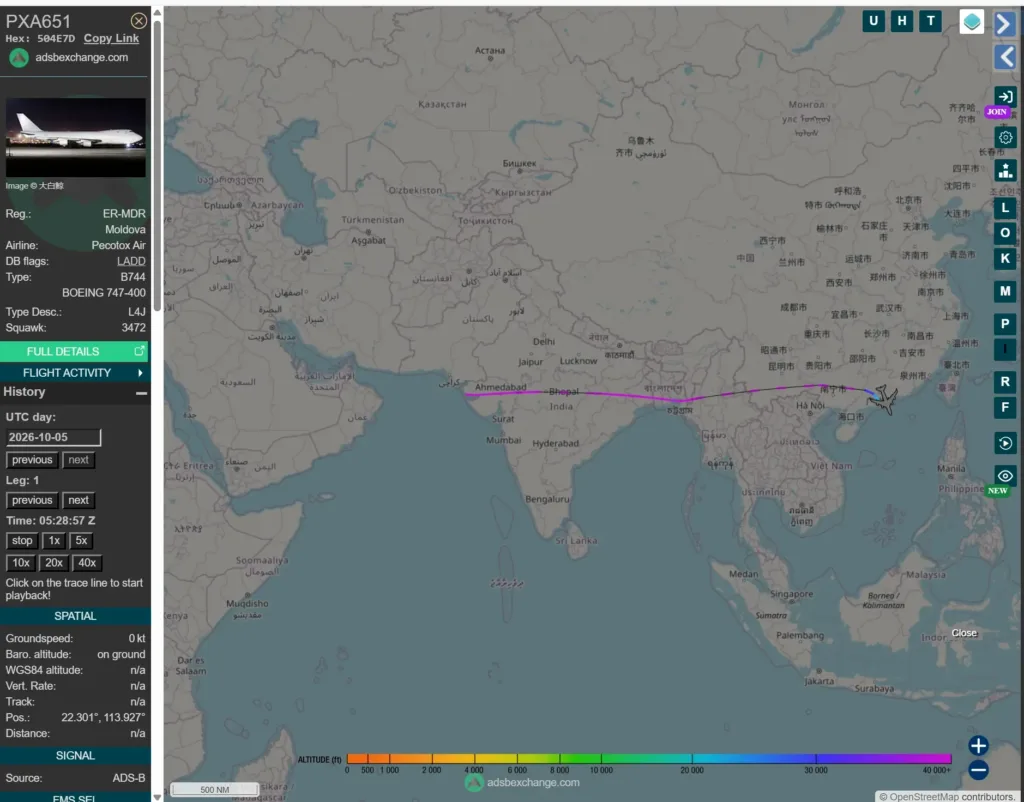This screenshot has height=802, width=1024.
Task: Toggle the M button on the right toolbar
Action: click(x=1005, y=291)
